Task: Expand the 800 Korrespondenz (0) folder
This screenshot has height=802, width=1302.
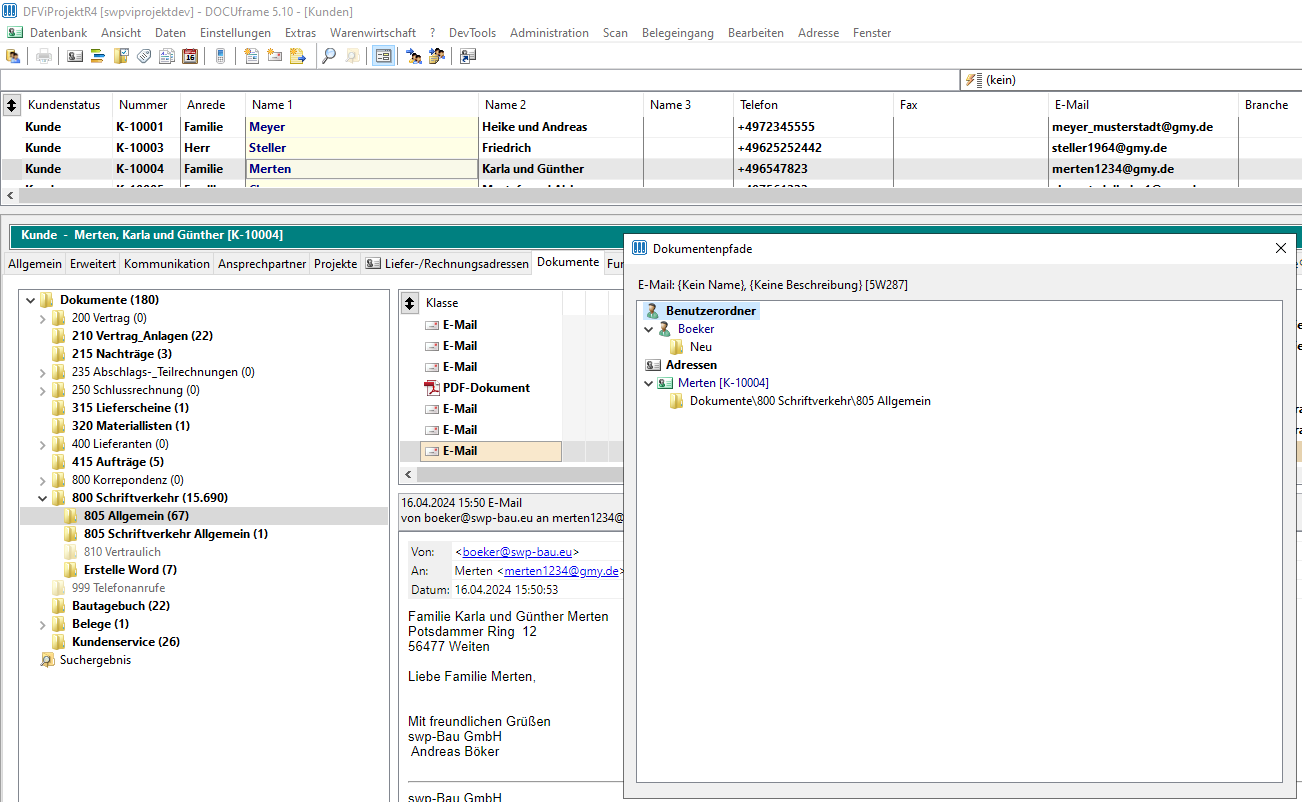Action: [43, 480]
